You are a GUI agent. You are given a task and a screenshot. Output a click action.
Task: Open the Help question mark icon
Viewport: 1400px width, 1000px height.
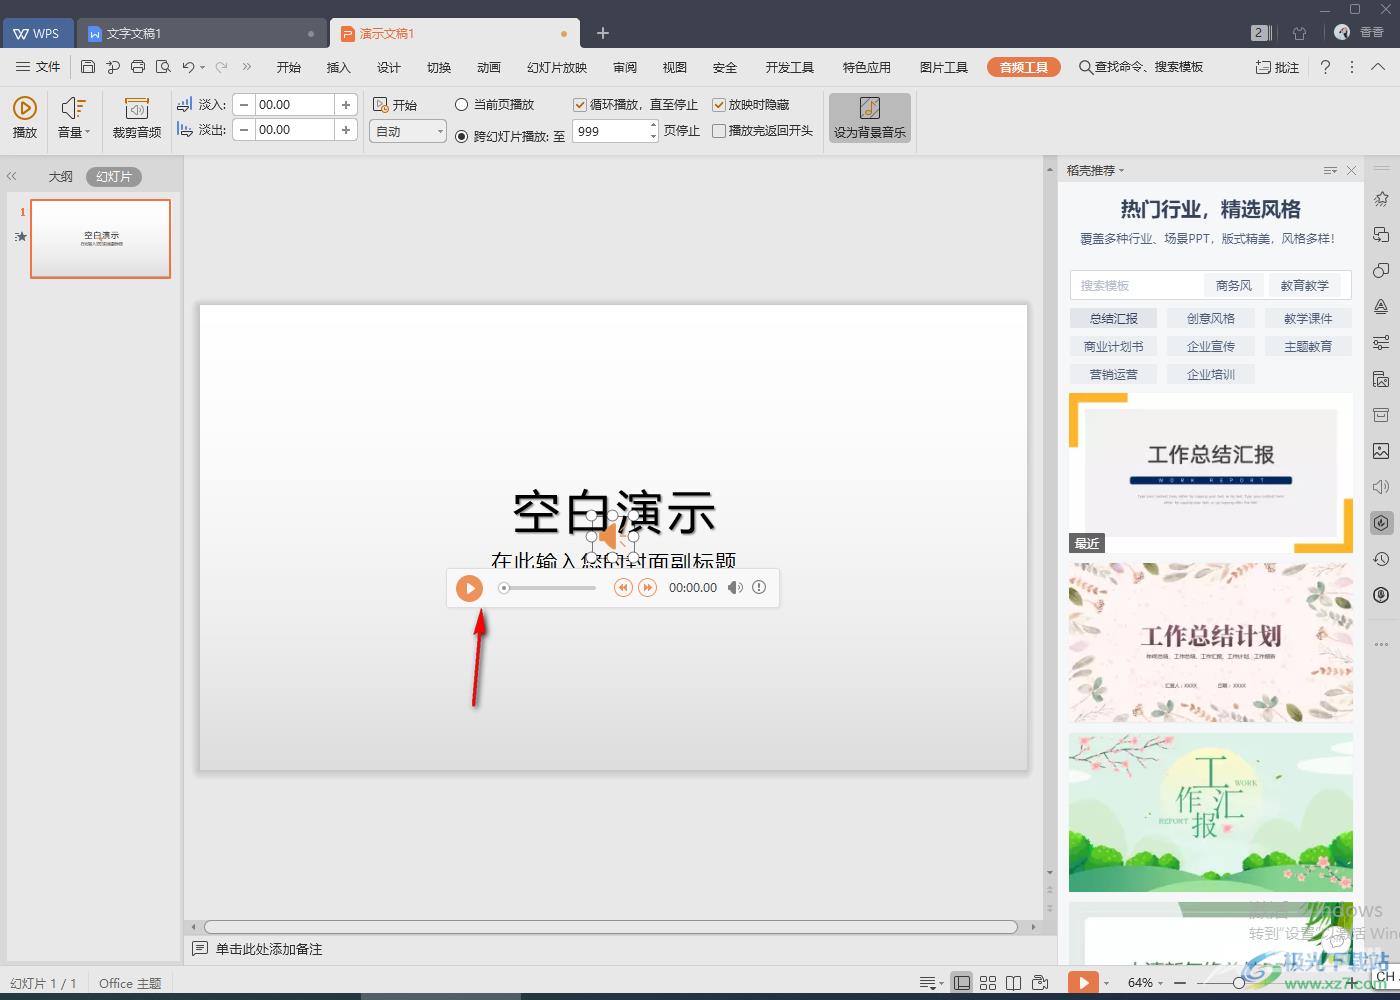1325,67
